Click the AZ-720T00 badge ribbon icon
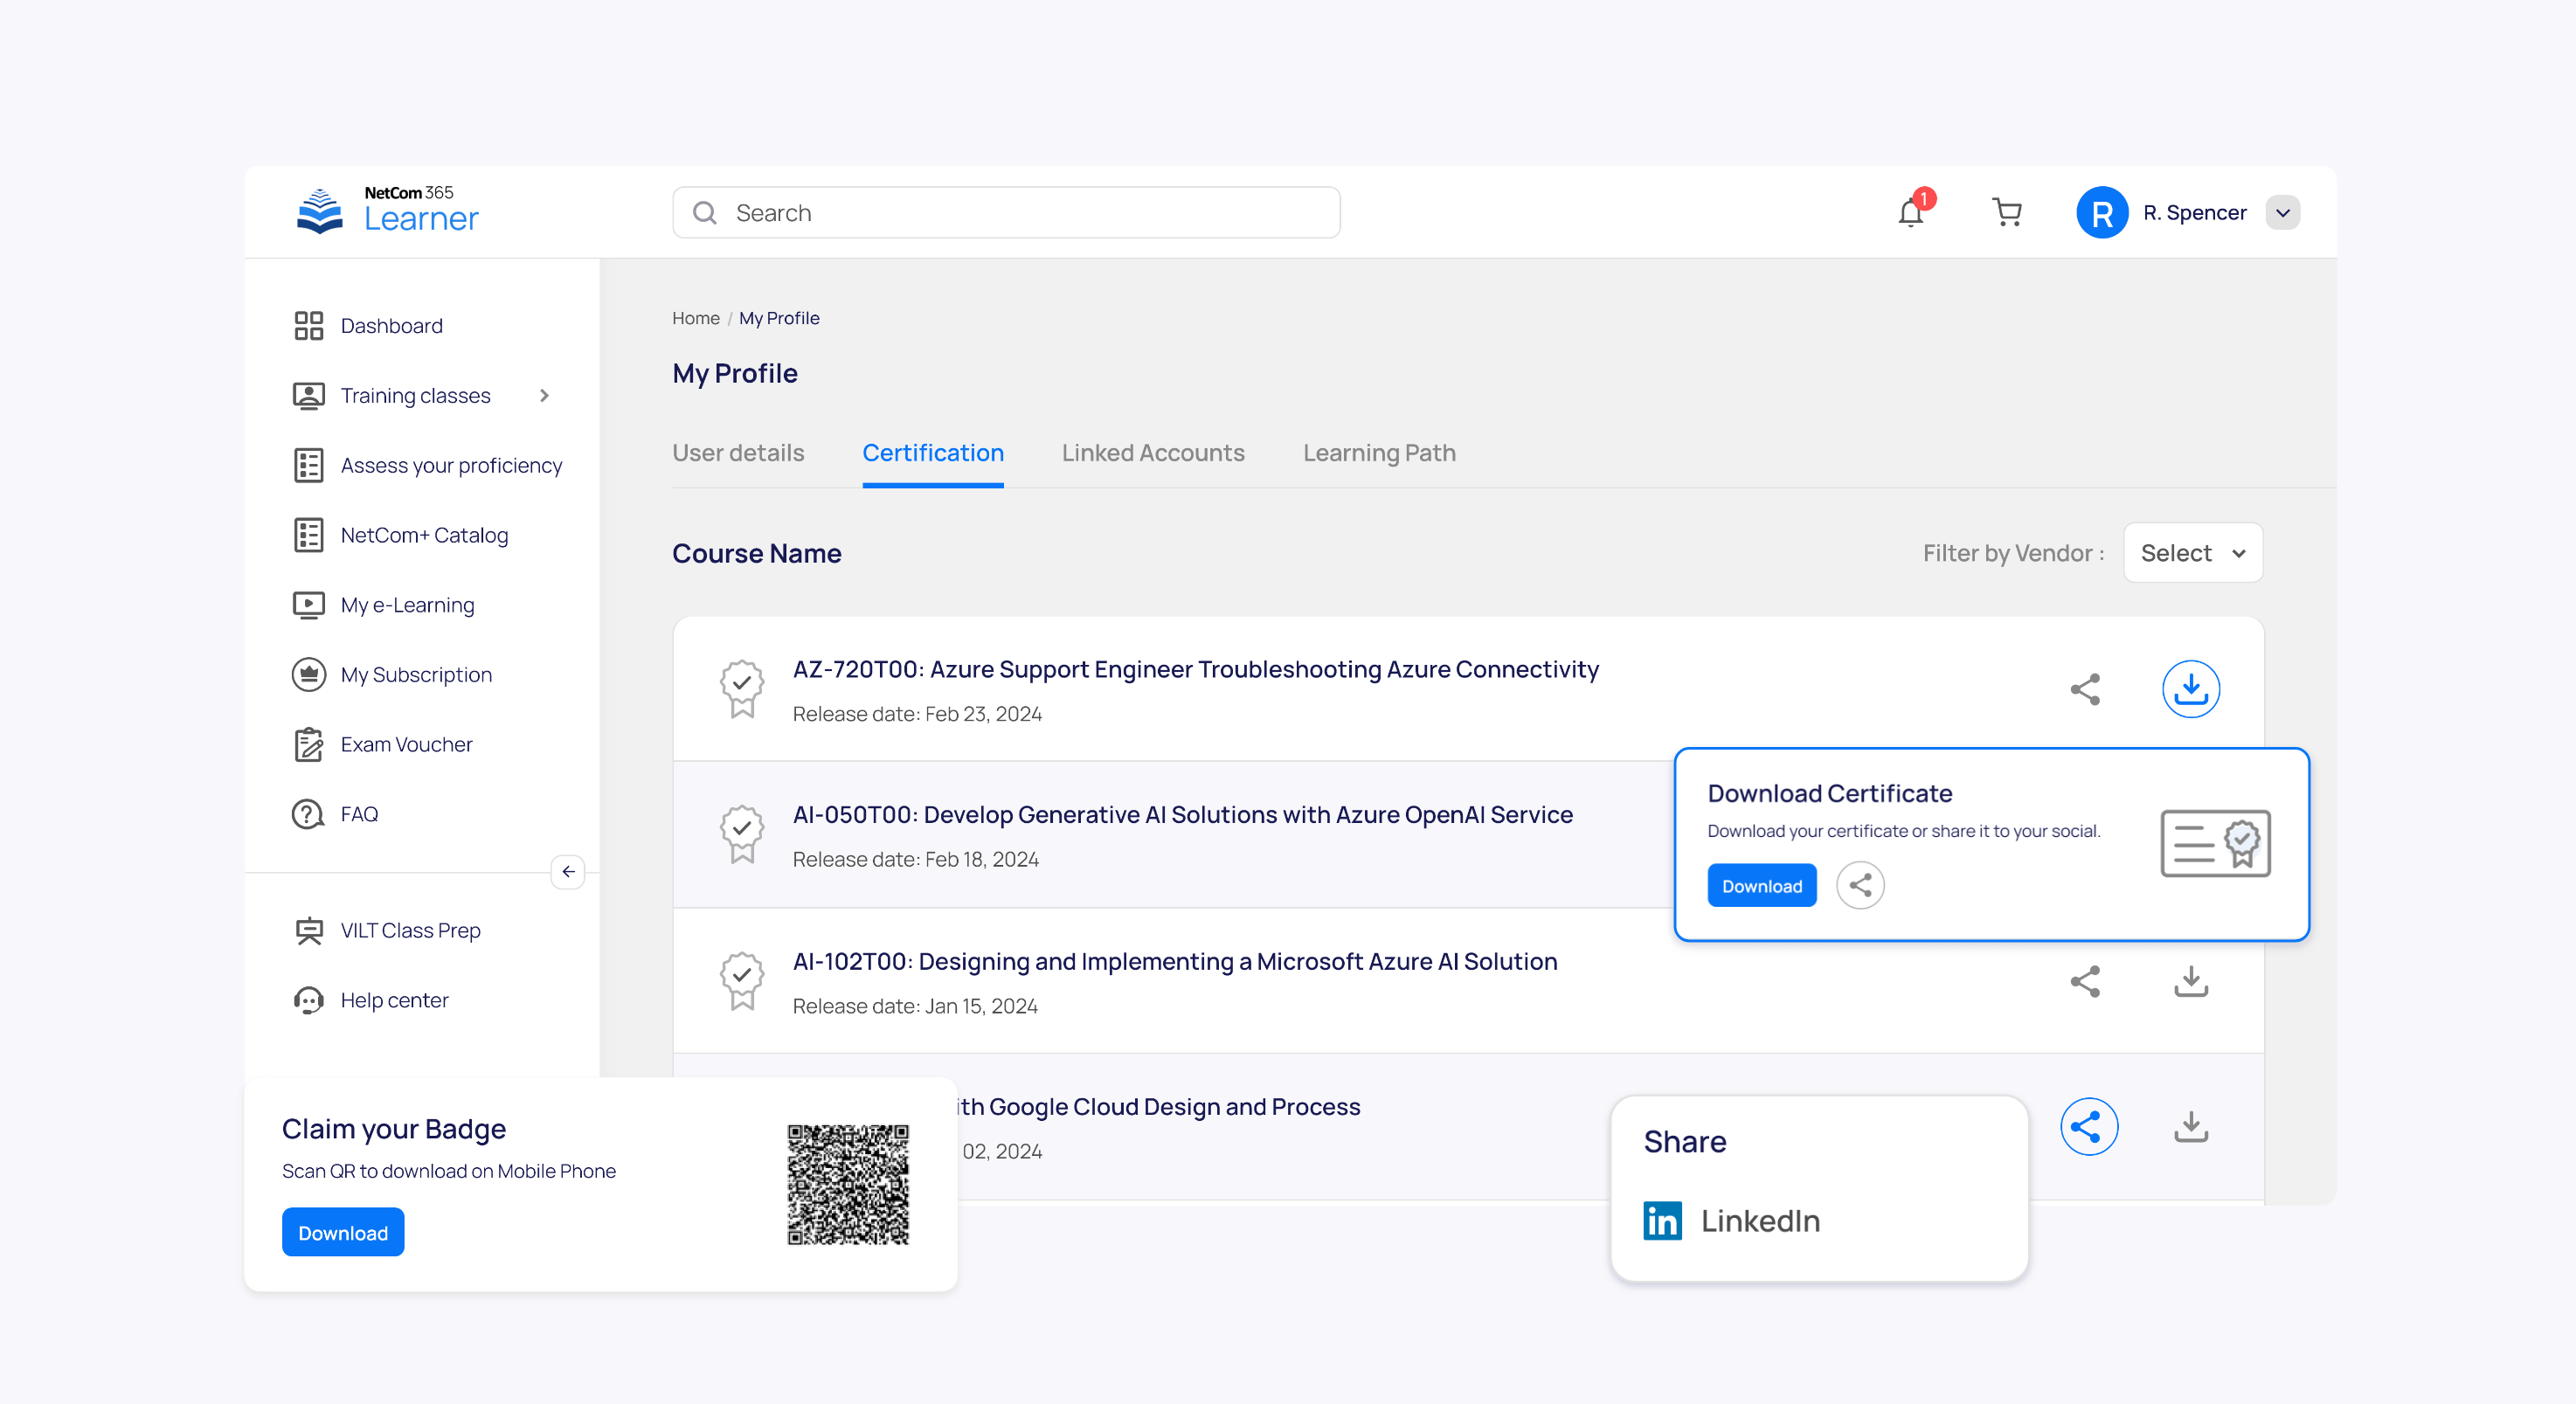2576x1404 pixels. coord(741,689)
